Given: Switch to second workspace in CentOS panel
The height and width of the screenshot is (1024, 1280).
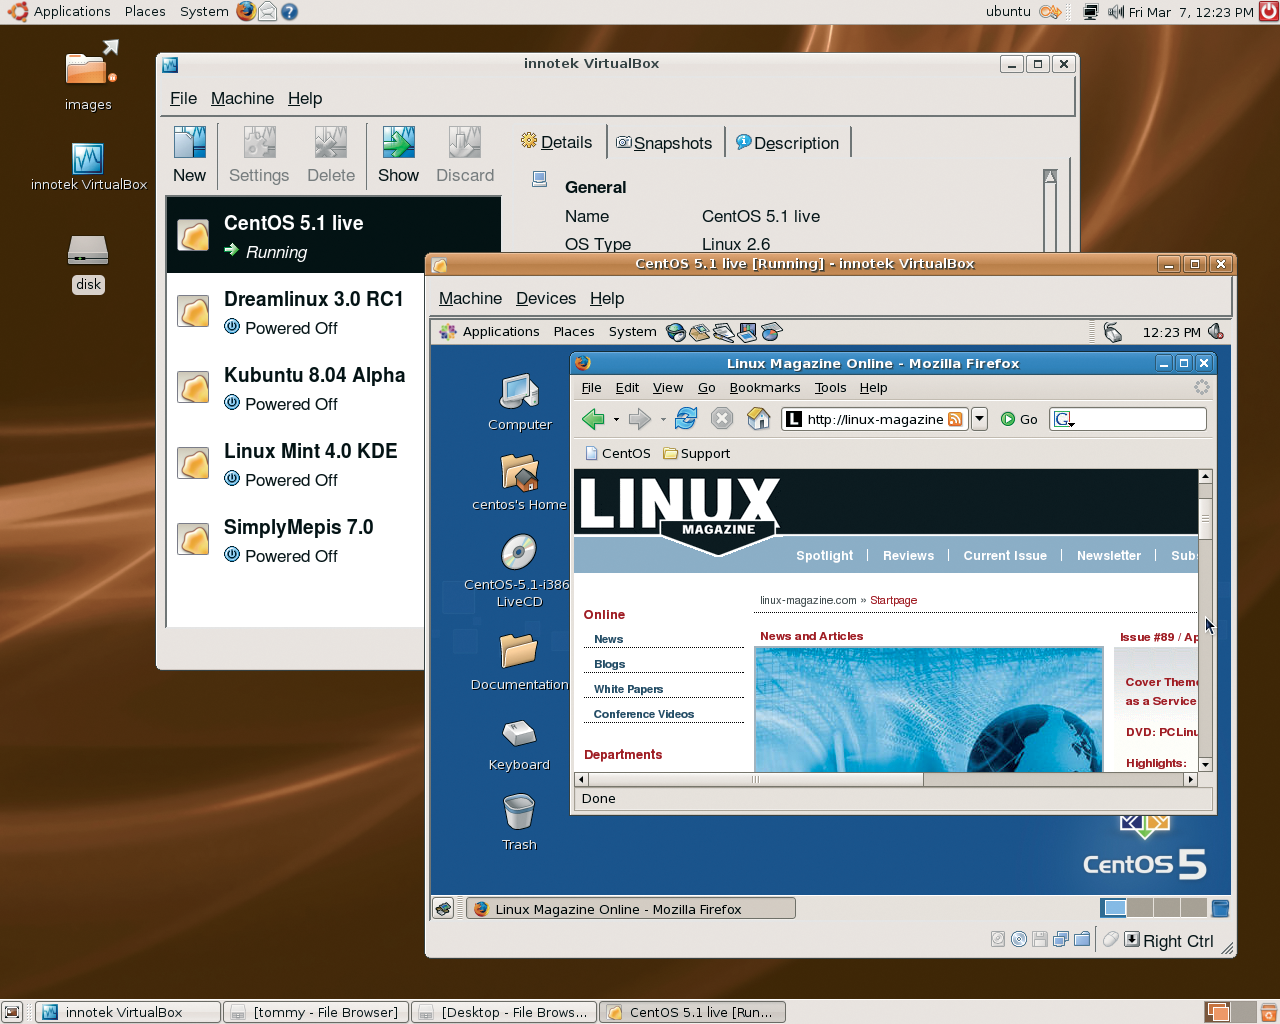Looking at the screenshot, I should point(1140,908).
